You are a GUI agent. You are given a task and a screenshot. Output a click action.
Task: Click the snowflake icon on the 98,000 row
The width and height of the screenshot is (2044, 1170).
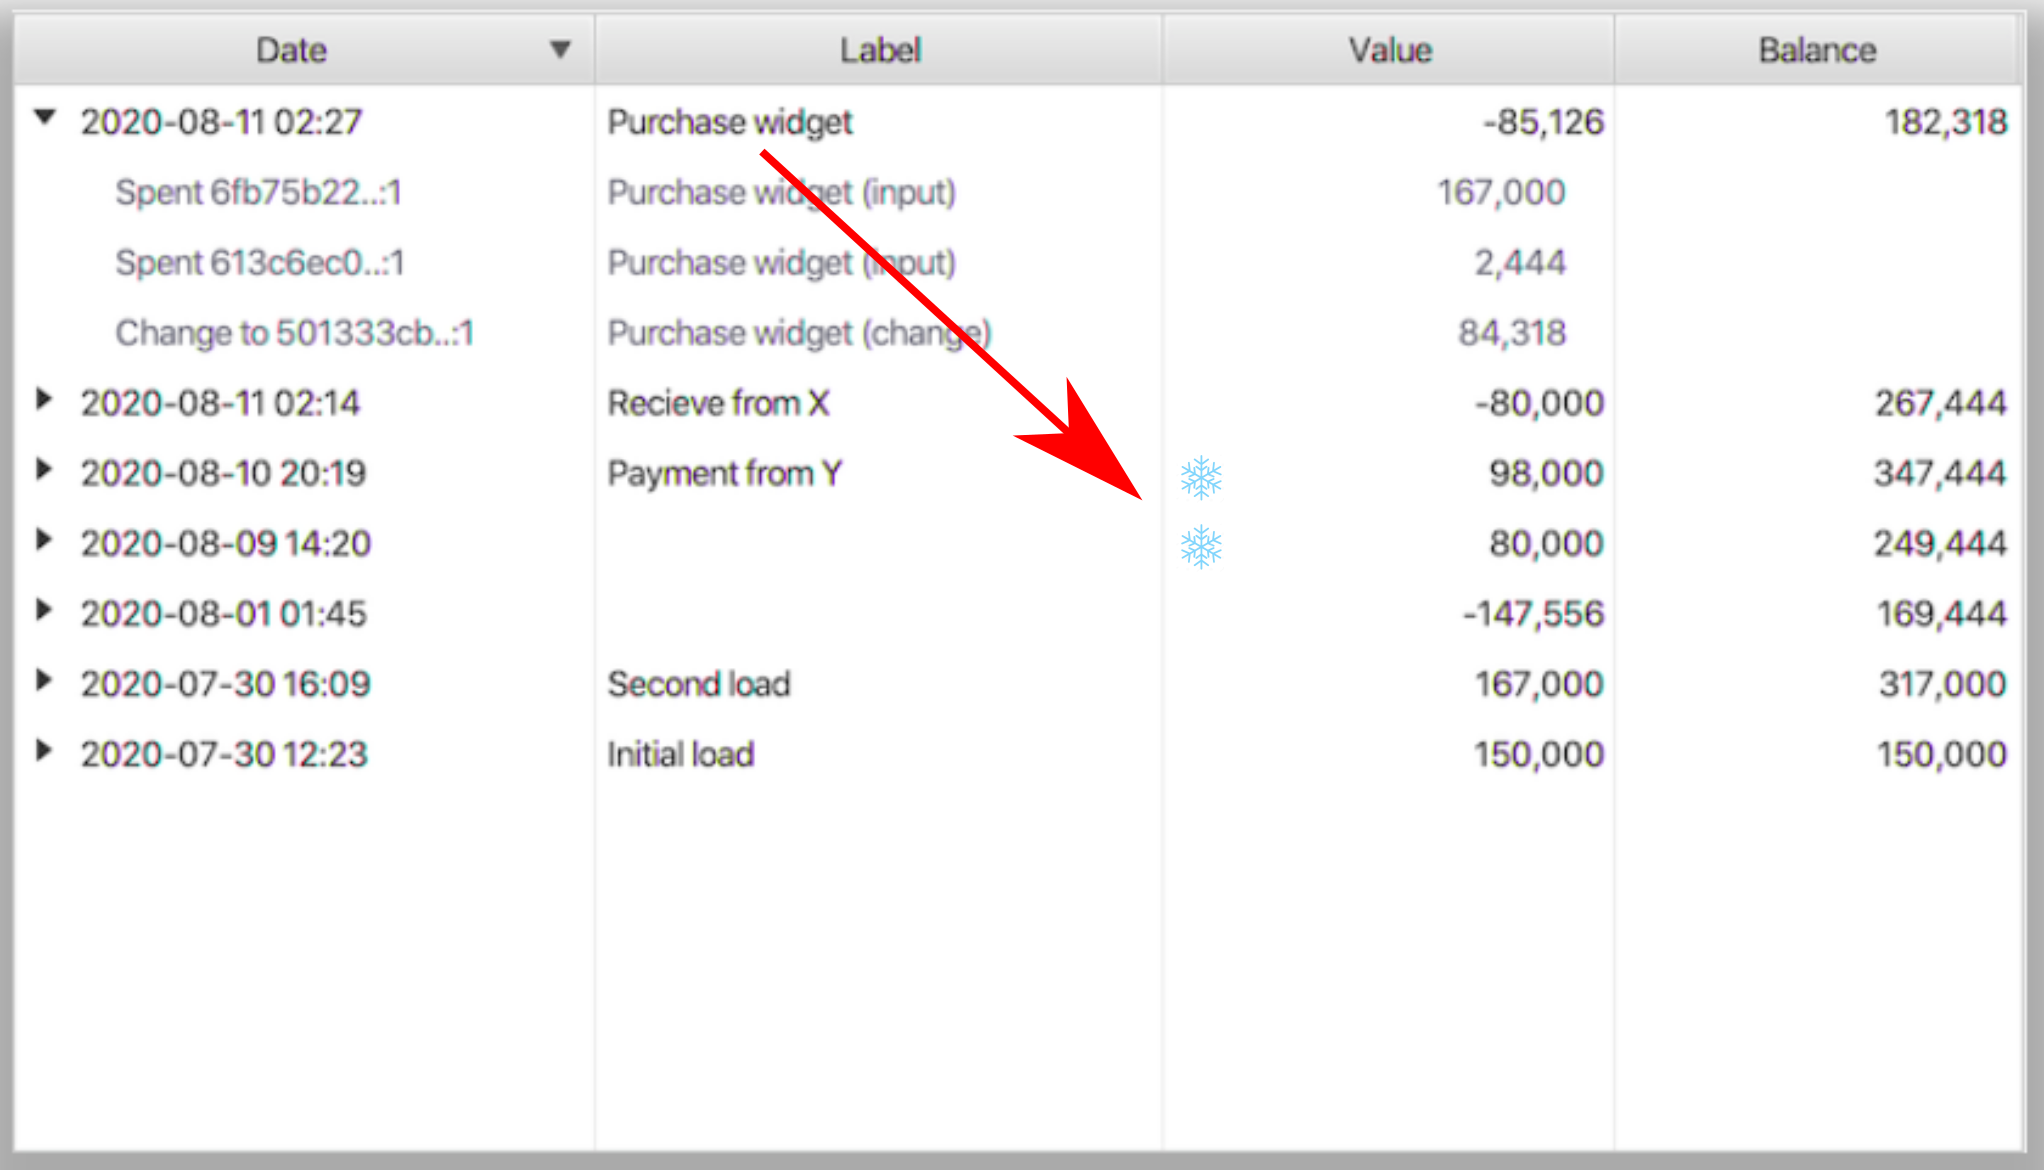(x=1200, y=477)
